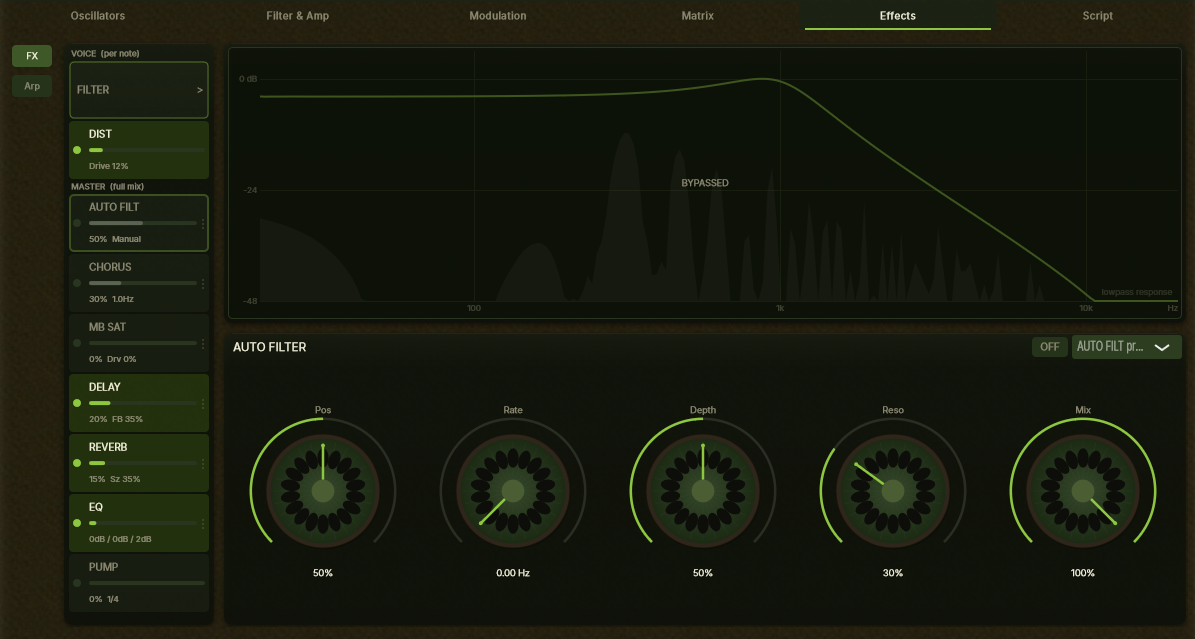Screen dimensions: 1195x639
Task: Click the Depth knob
Action: (x=703, y=491)
